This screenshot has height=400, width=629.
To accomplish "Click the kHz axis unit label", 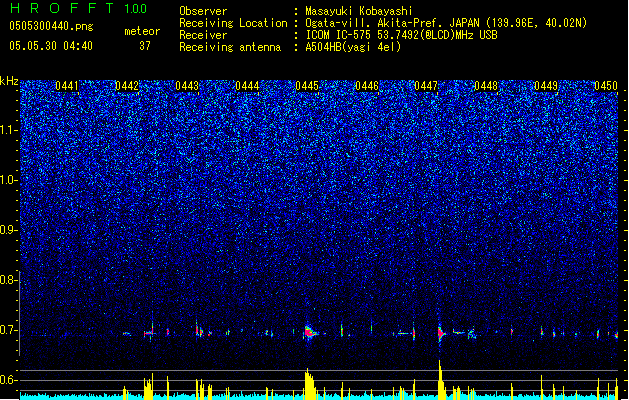I will tap(9, 81).
